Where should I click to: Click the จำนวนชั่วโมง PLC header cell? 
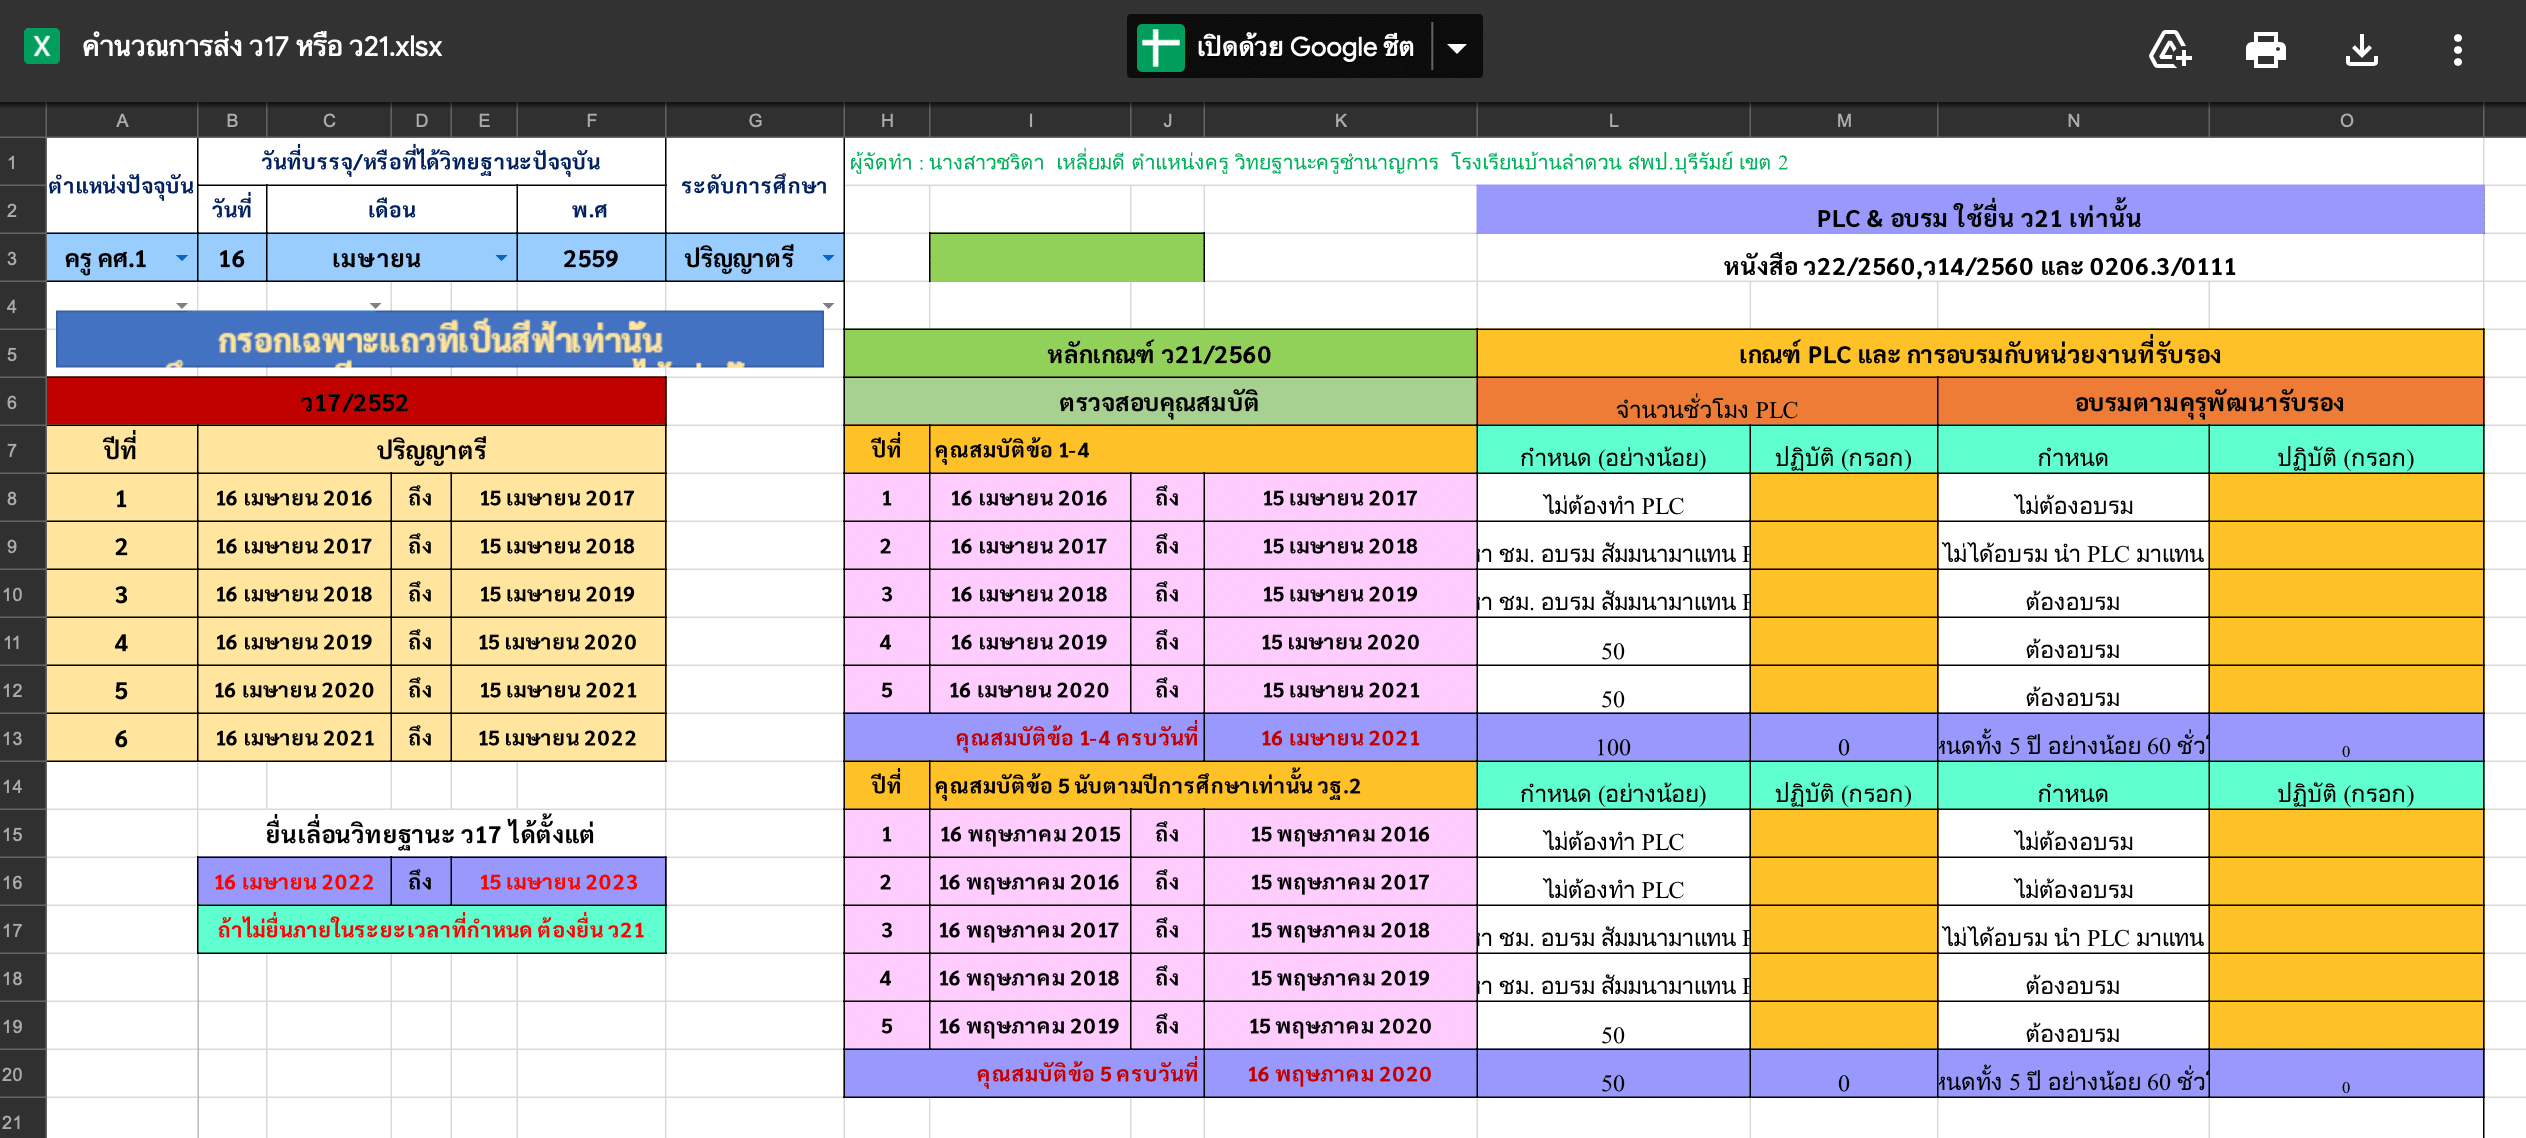click(x=1707, y=402)
